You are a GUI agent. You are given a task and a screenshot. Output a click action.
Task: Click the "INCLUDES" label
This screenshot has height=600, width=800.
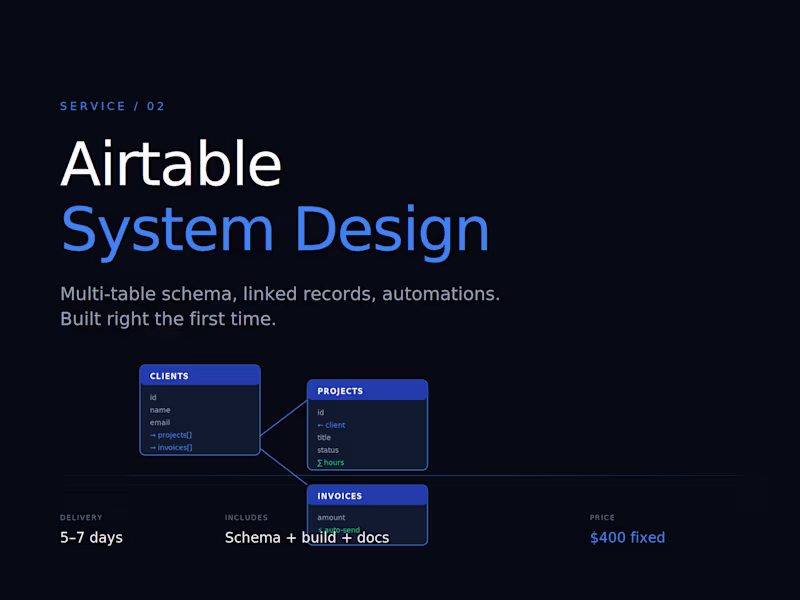(246, 517)
